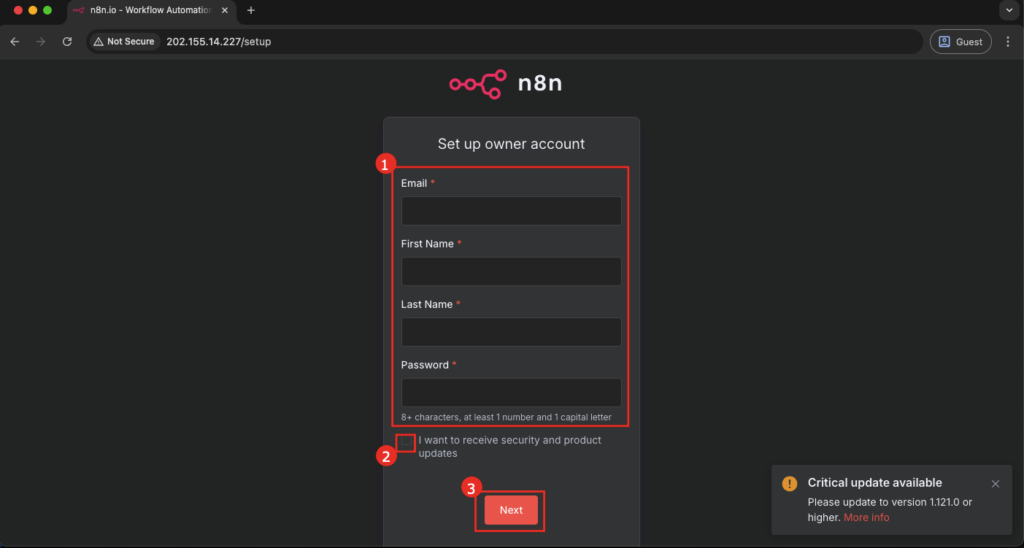Viewport: 1024px width, 548px height.
Task: Close the n8n.io browser tab
Action: tap(225, 10)
